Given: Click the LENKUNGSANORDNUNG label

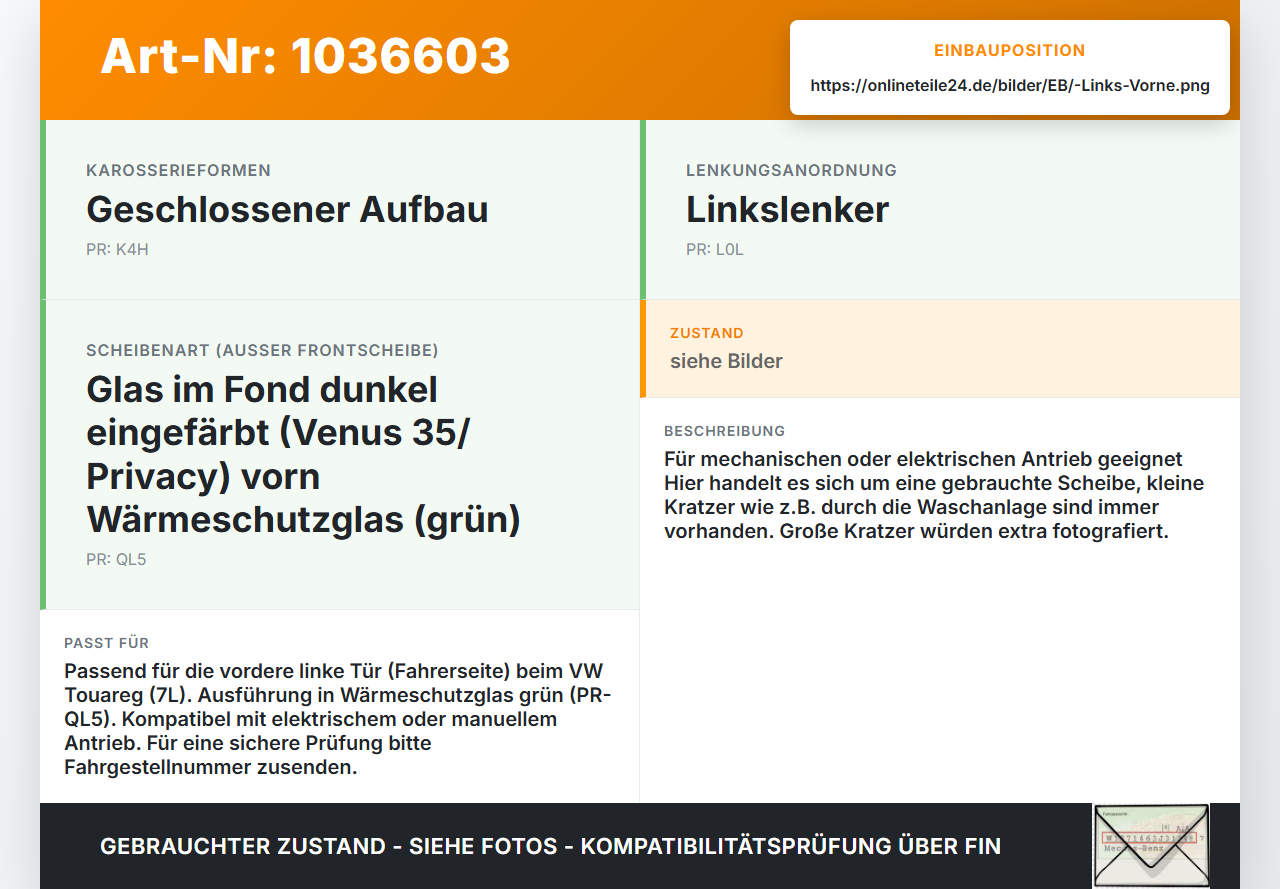Looking at the screenshot, I should 791,170.
